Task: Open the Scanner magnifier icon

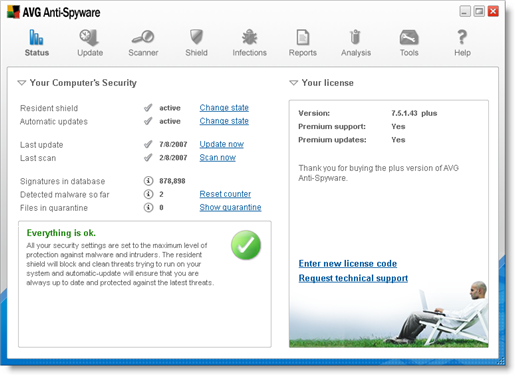Action: pos(143,37)
